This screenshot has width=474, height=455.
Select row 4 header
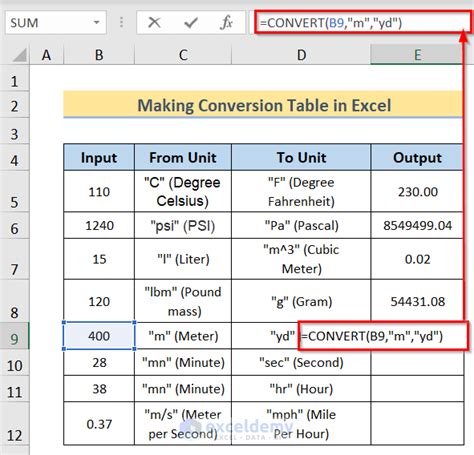14,157
